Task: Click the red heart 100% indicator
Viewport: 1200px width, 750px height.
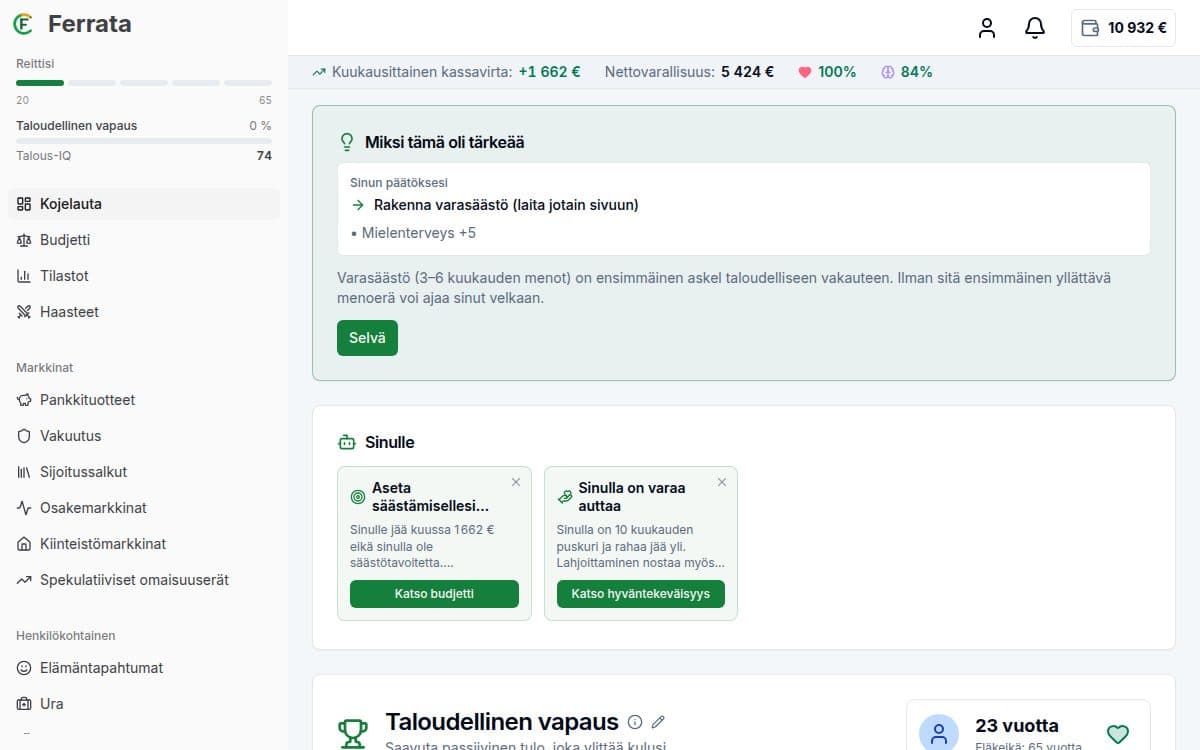Action: 827,72
